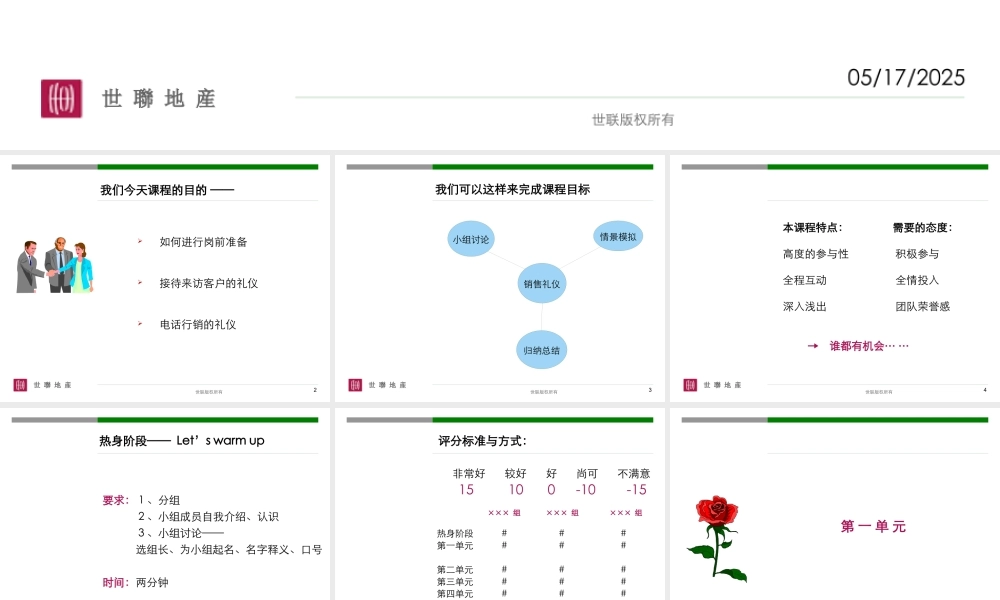Click the line 3、小组讨论

[x=181, y=533]
